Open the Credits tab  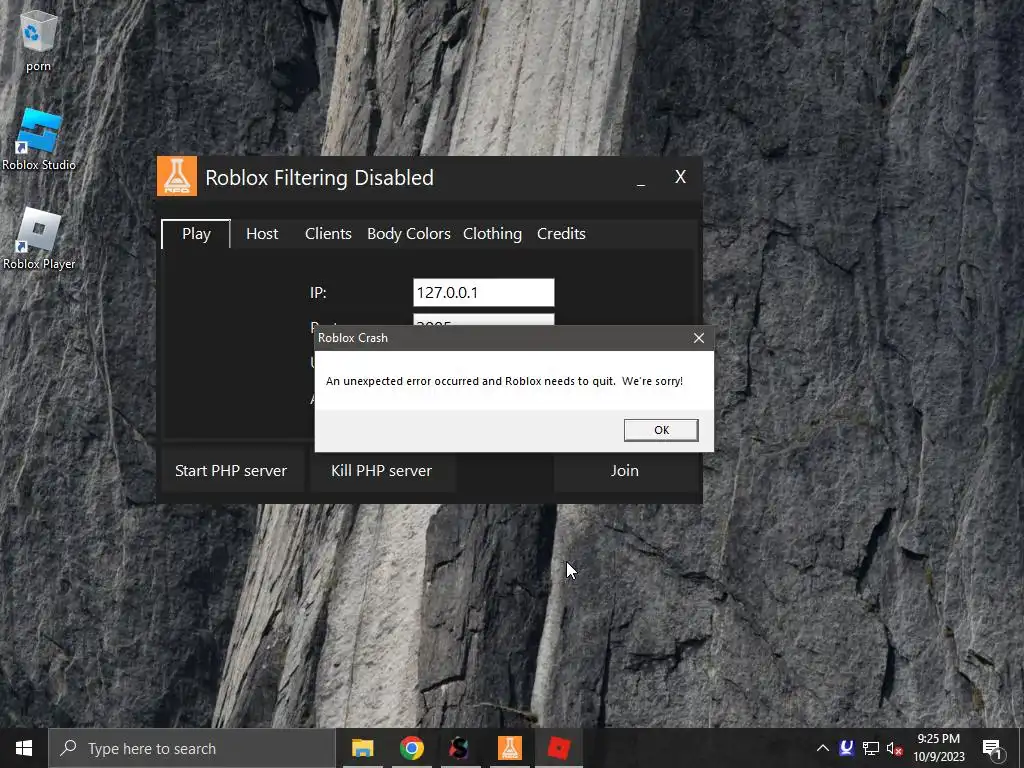pyautogui.click(x=561, y=234)
